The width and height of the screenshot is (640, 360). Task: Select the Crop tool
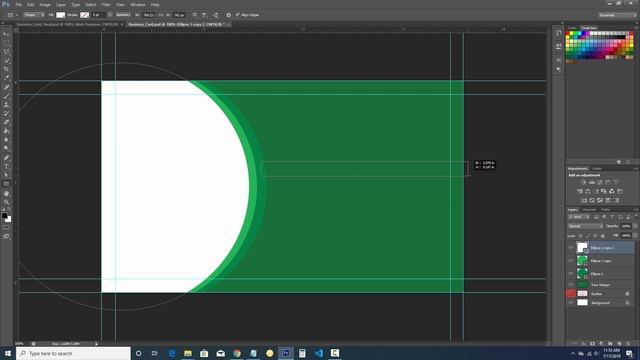tap(6, 69)
